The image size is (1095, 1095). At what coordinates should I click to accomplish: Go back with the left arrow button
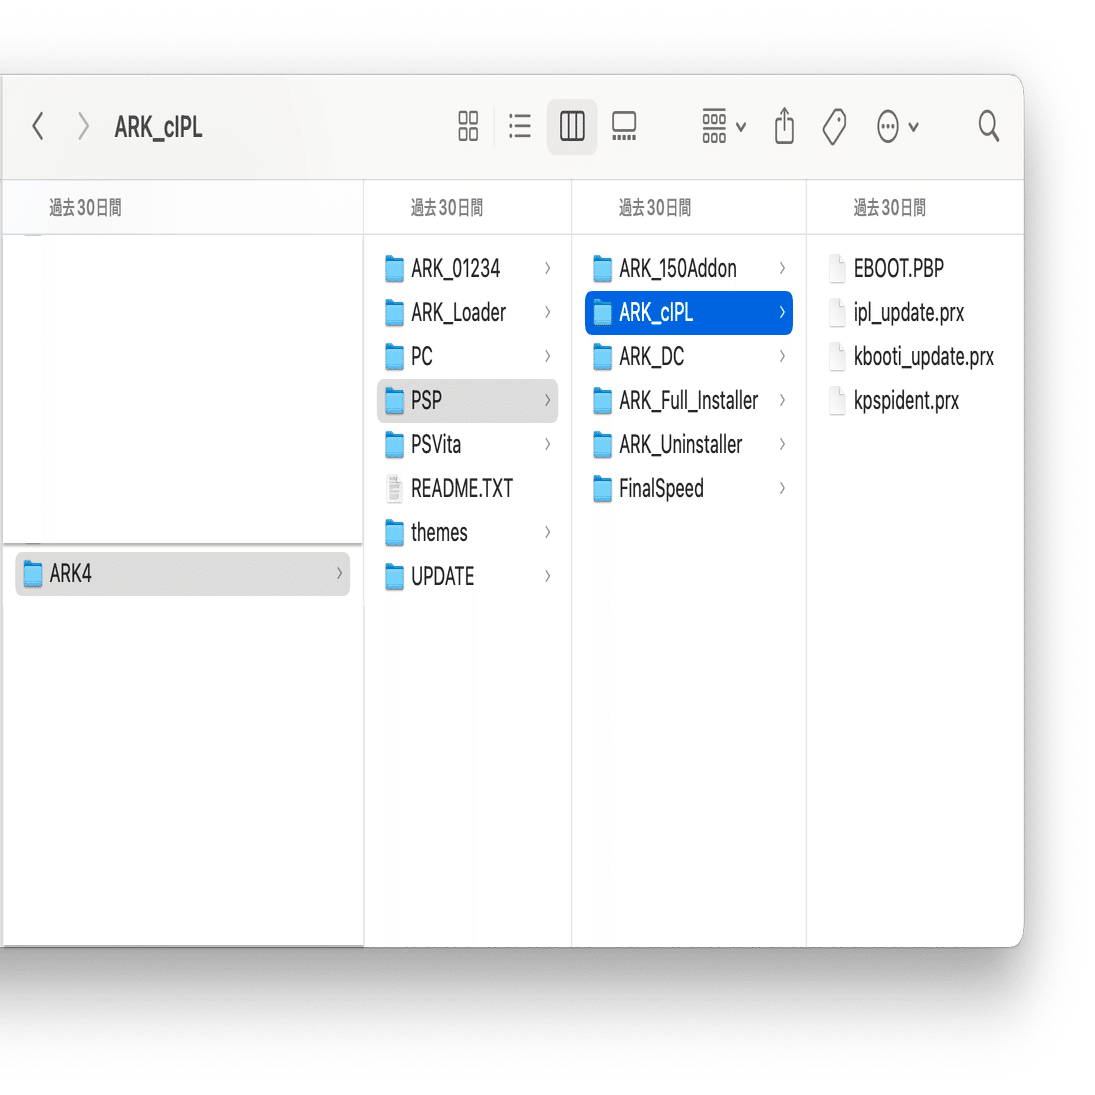tap(38, 126)
